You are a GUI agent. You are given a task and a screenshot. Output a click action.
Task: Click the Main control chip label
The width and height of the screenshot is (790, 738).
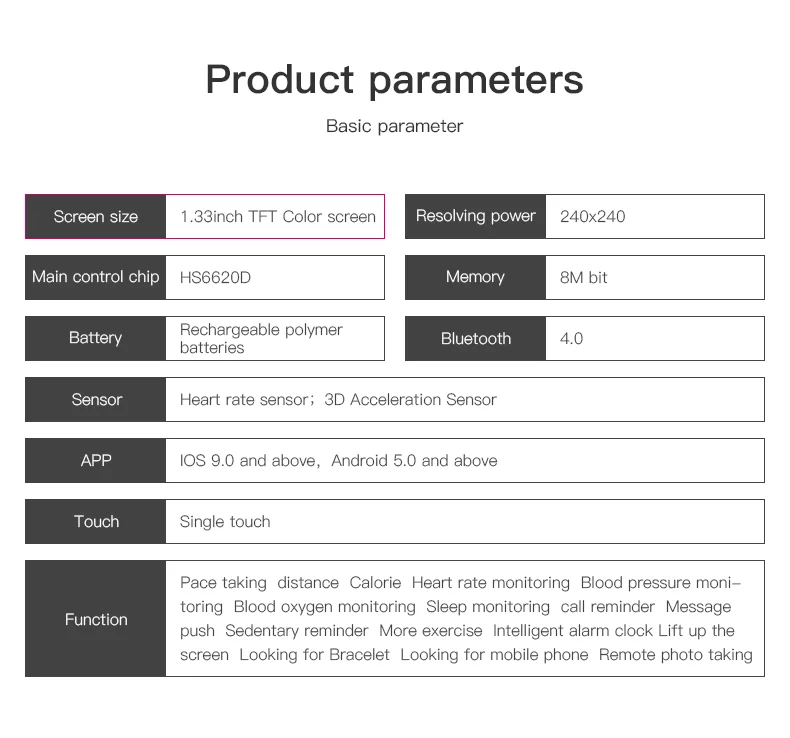tap(96, 278)
